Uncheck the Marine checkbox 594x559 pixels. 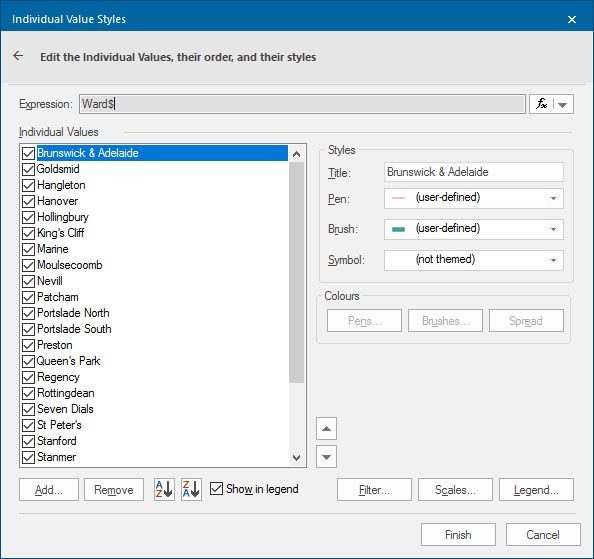[28, 249]
